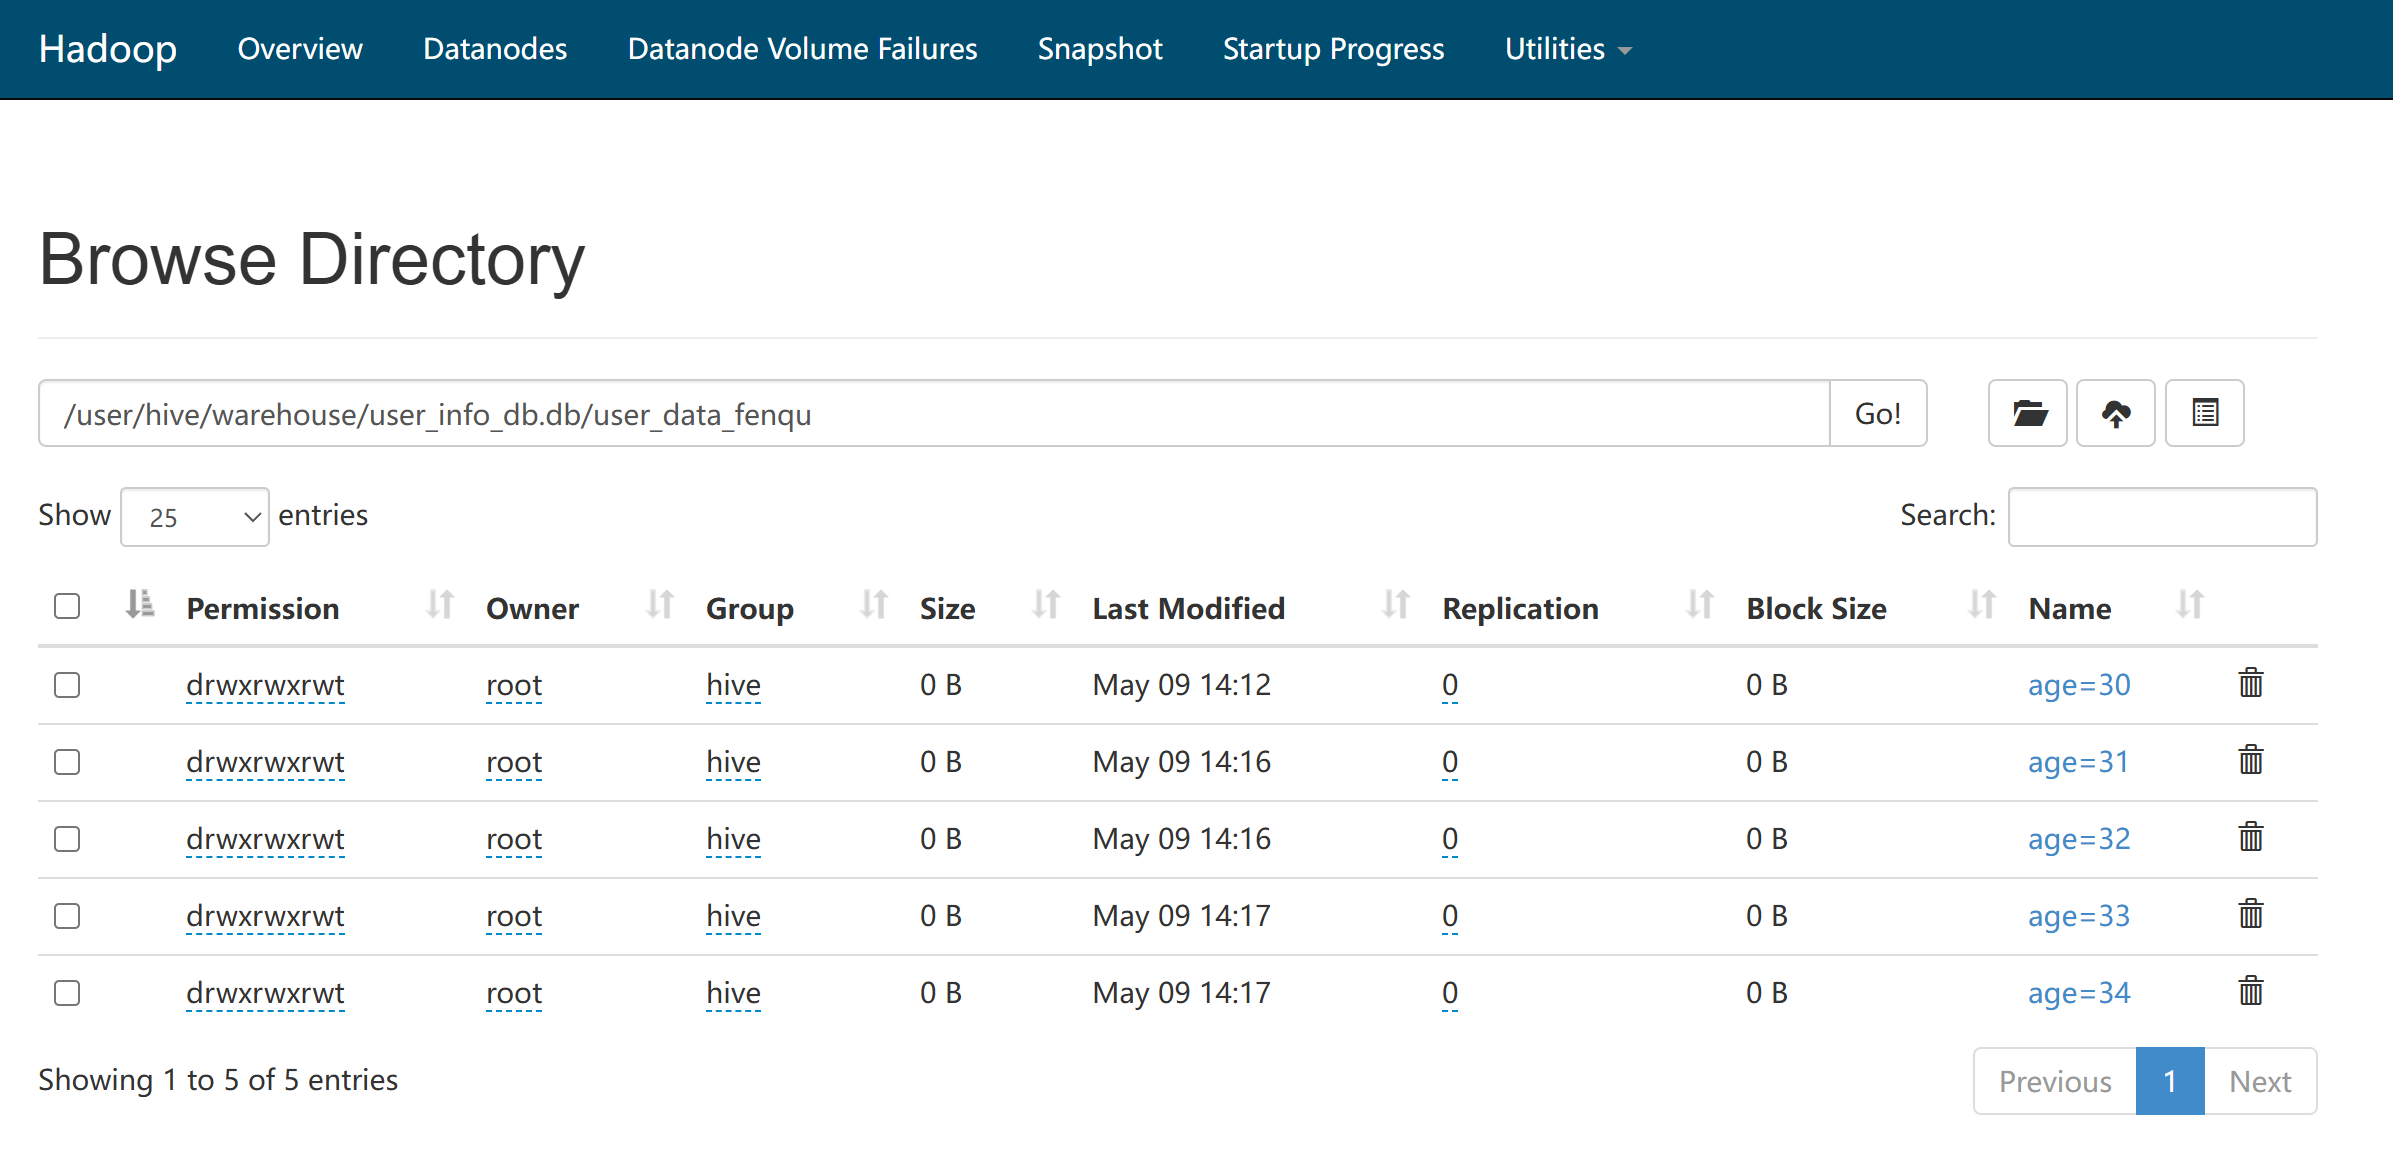This screenshot has height=1149, width=2393.
Task: Check the select-all header checkbox
Action: (x=67, y=606)
